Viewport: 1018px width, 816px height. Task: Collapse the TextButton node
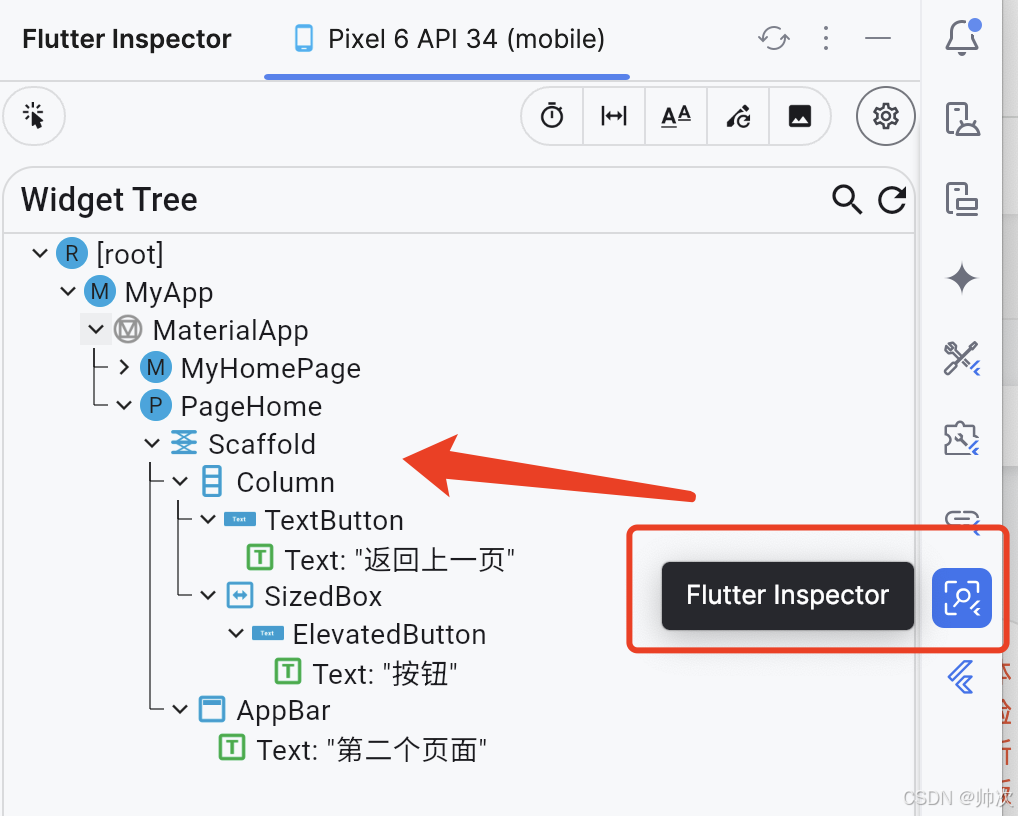208,519
